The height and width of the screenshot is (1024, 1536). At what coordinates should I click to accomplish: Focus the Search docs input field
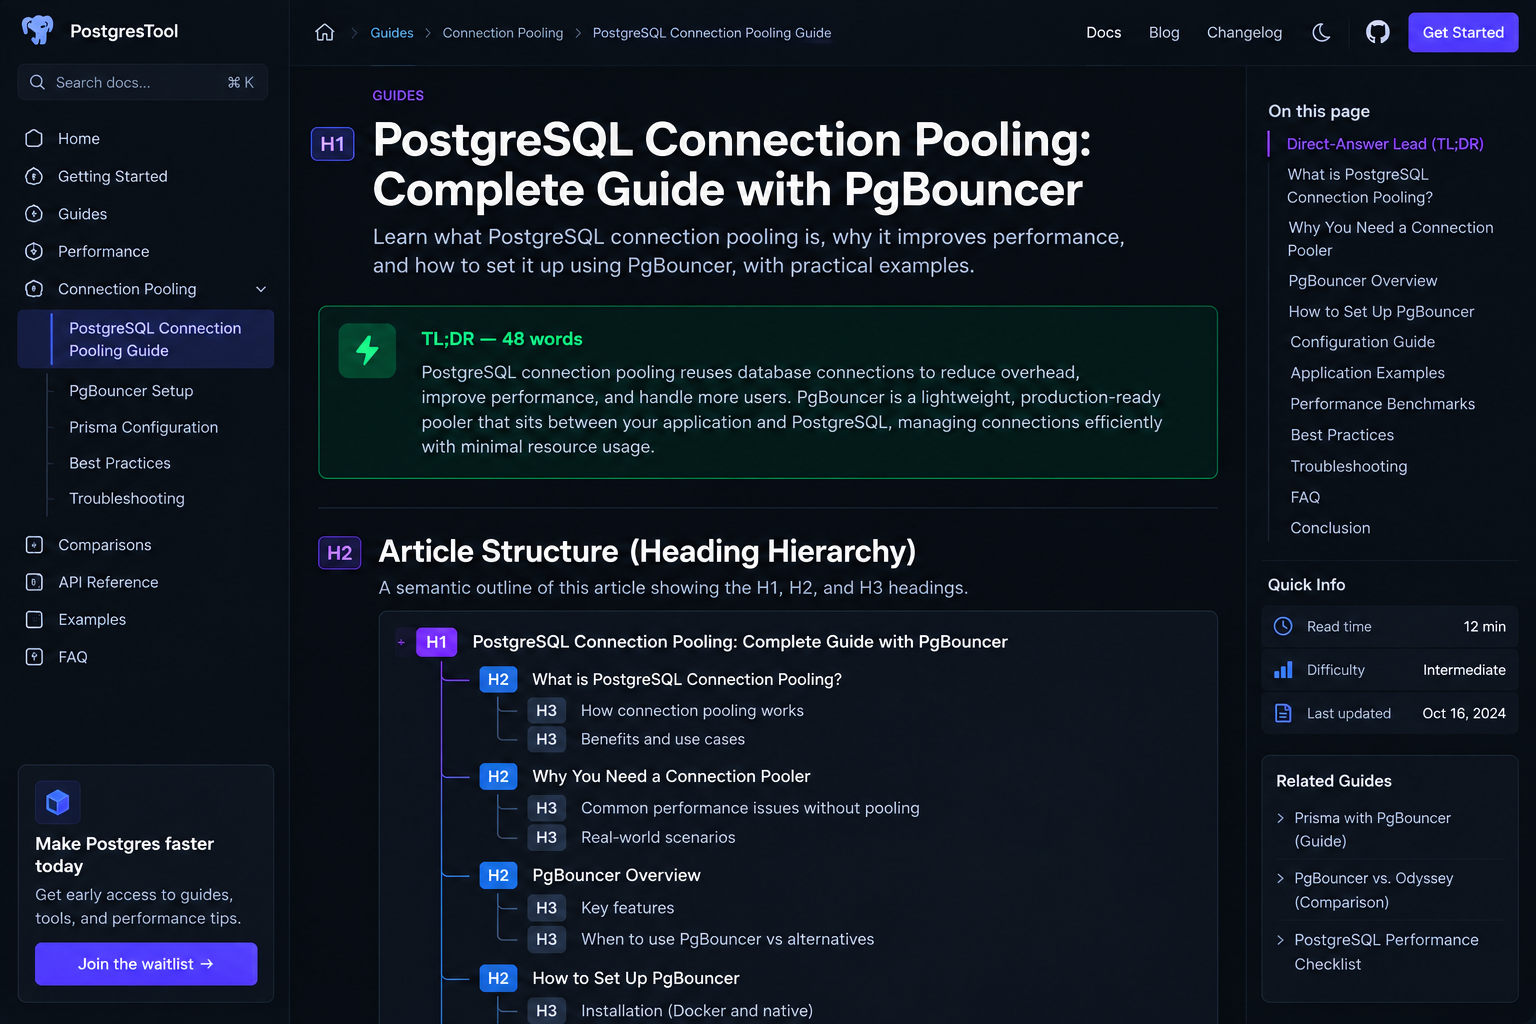143,82
